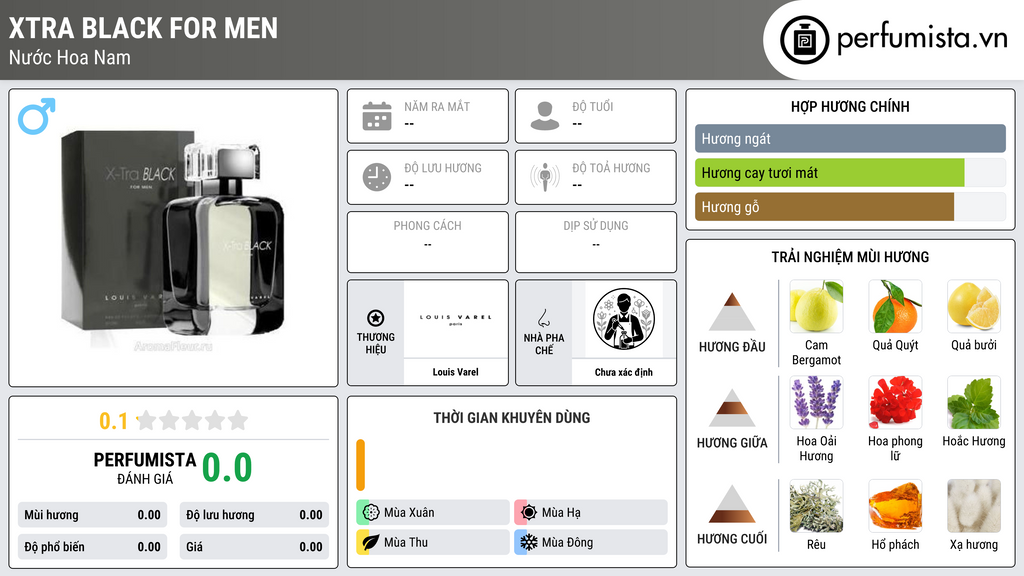The width and height of the screenshot is (1024, 576).
Task: Select the Cam Bergamot note image
Action: [816, 307]
